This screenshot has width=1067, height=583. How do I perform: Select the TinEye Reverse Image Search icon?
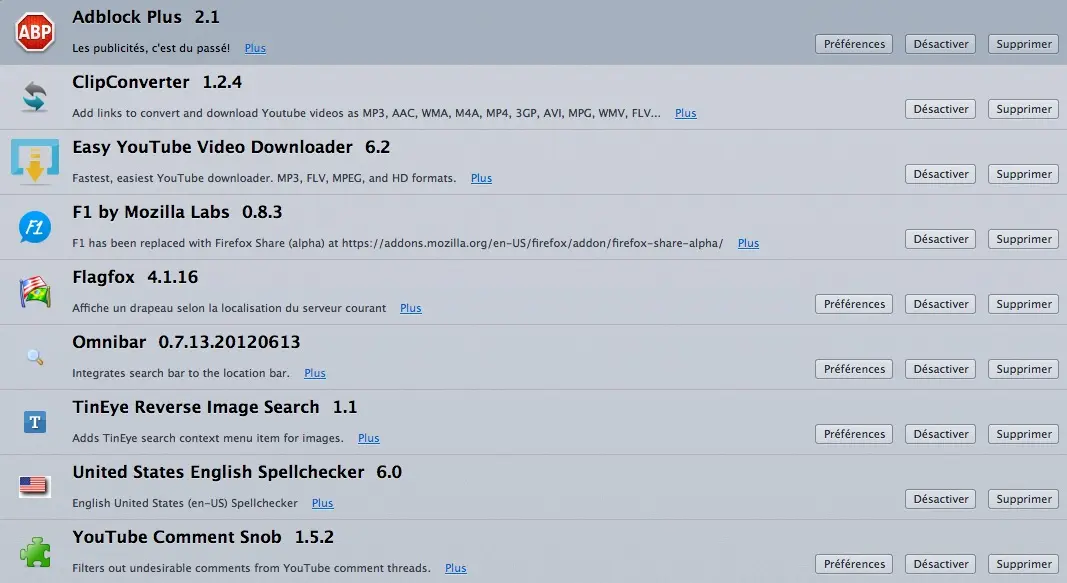35,421
